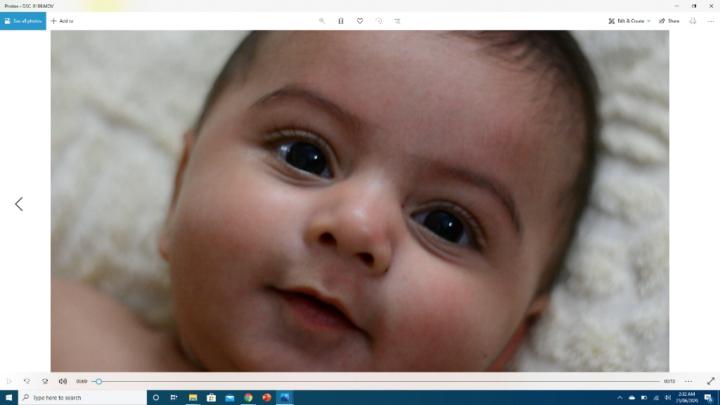Open Mail app from the taskbar
Image resolution: width=720 pixels, height=405 pixels.
[230, 398]
